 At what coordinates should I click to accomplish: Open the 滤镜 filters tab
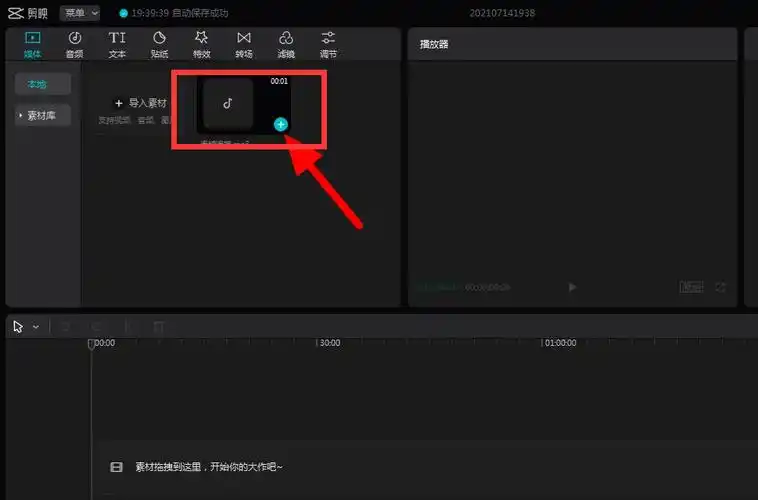click(286, 44)
